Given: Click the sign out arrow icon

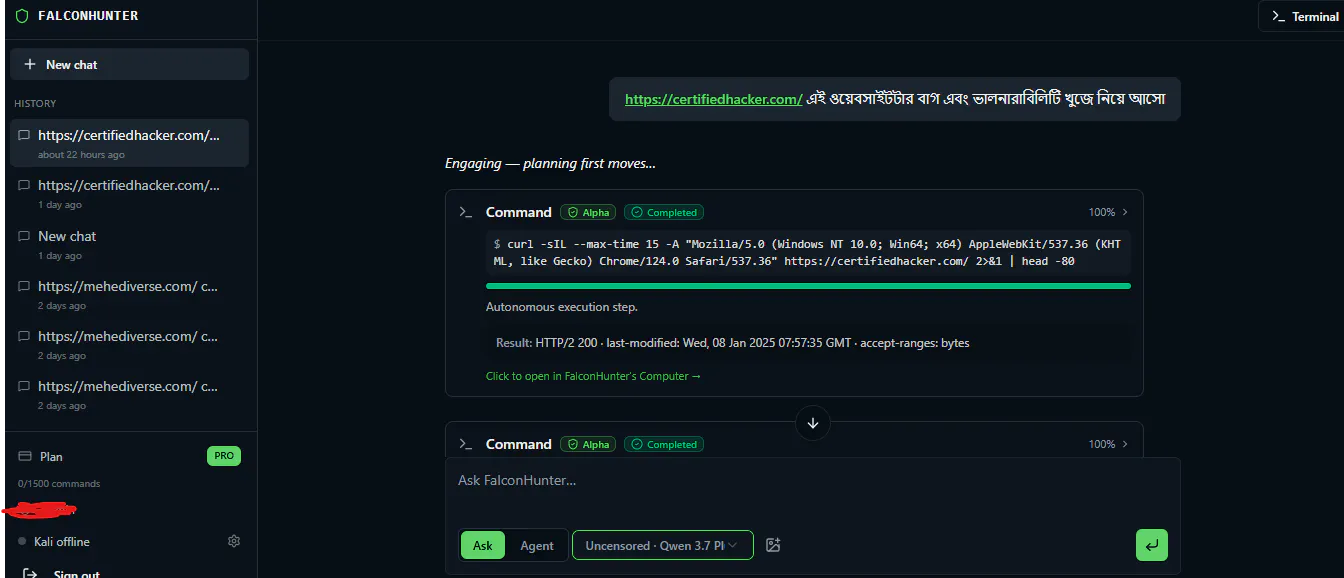Looking at the screenshot, I should point(30,574).
